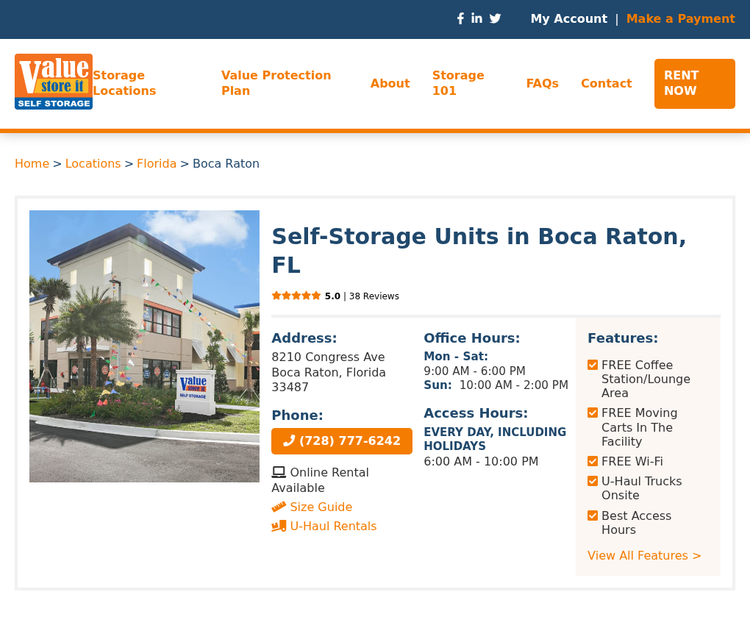Follow the Make a Payment link

681,19
